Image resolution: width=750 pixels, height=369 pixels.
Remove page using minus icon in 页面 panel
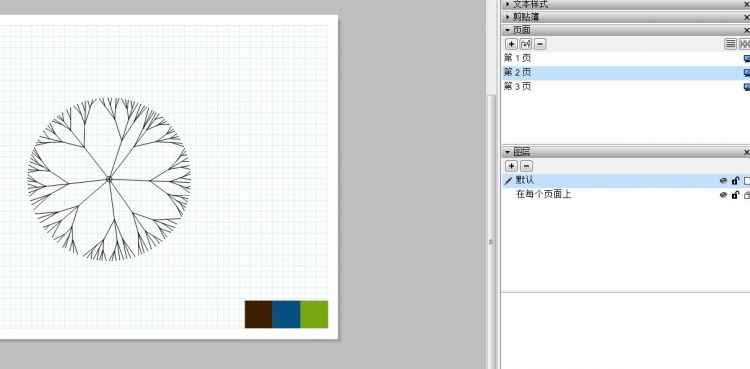click(x=540, y=44)
